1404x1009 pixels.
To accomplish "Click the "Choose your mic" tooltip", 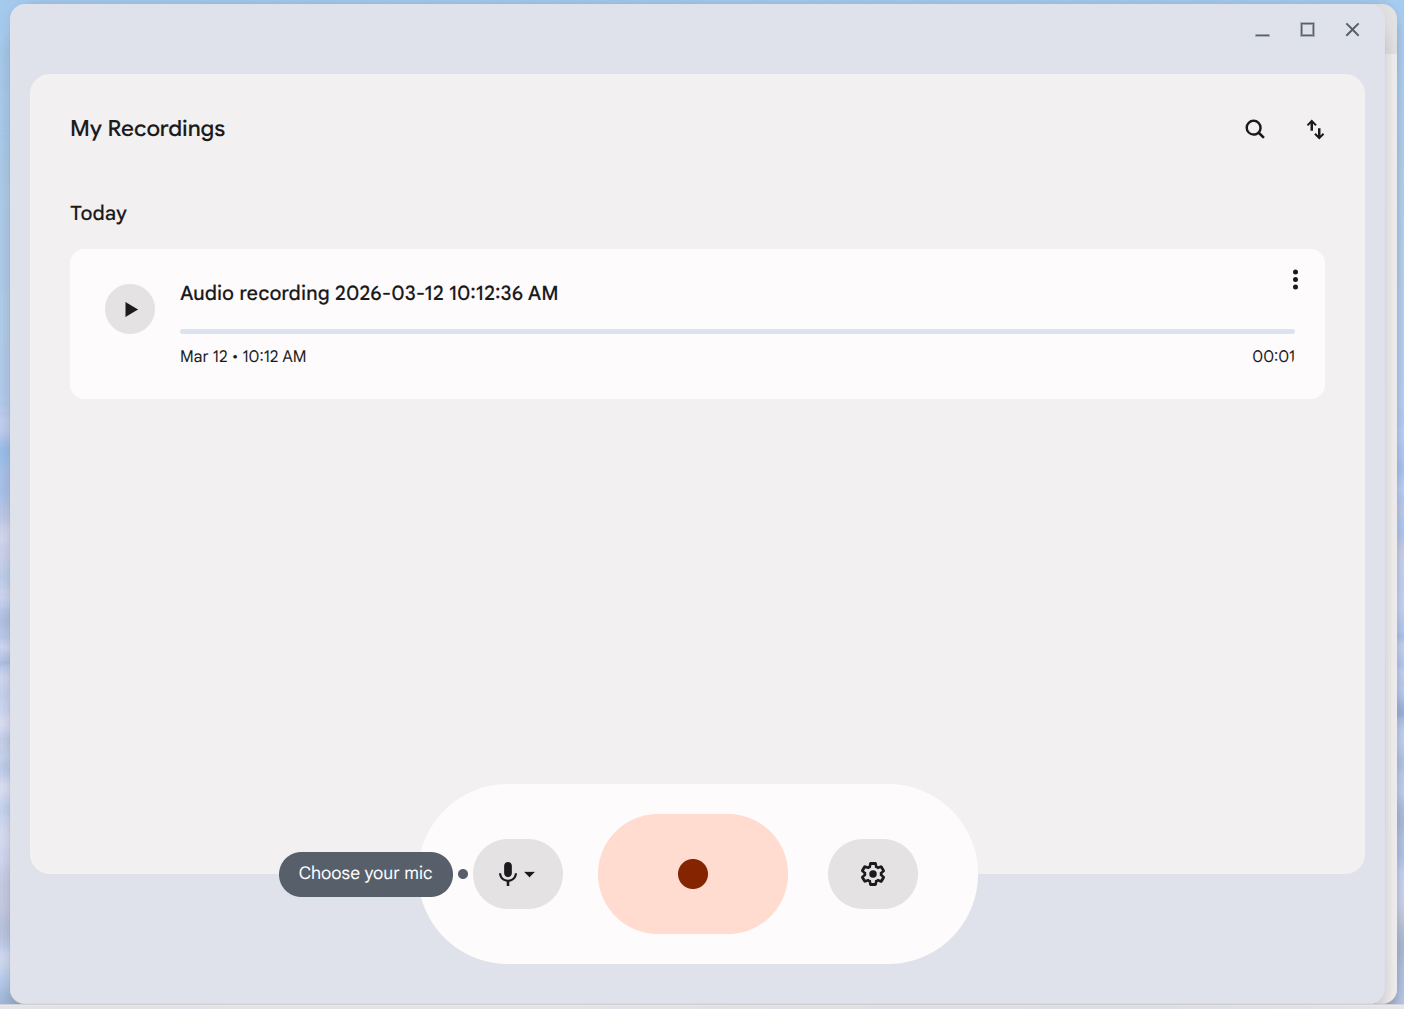I will [x=365, y=874].
